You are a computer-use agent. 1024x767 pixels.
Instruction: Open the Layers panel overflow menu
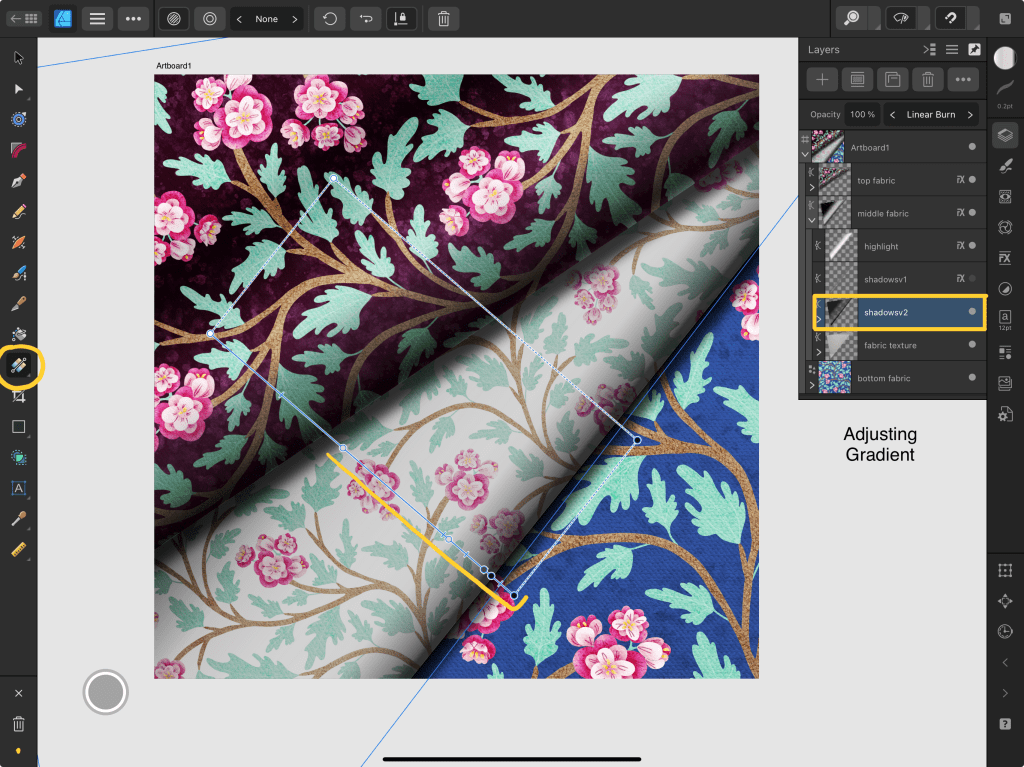(x=964, y=79)
